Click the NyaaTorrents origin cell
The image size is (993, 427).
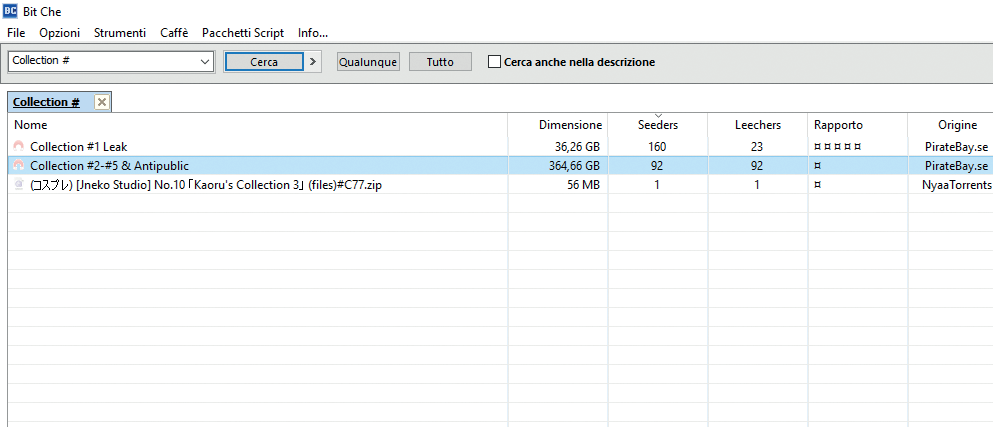click(957, 185)
